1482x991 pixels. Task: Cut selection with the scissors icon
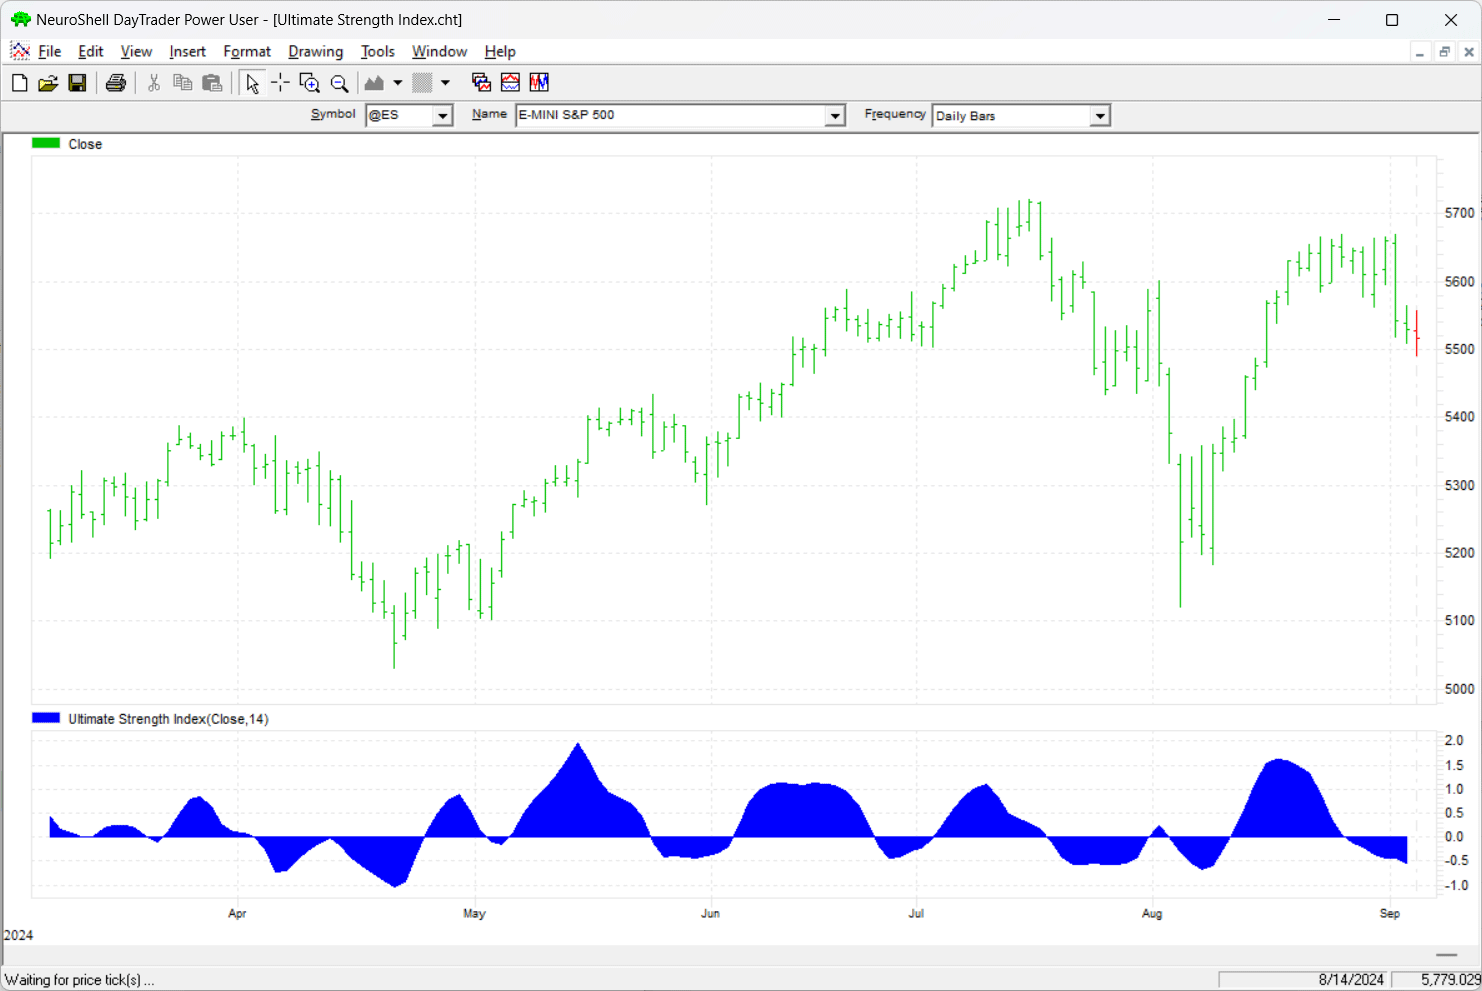[x=154, y=83]
